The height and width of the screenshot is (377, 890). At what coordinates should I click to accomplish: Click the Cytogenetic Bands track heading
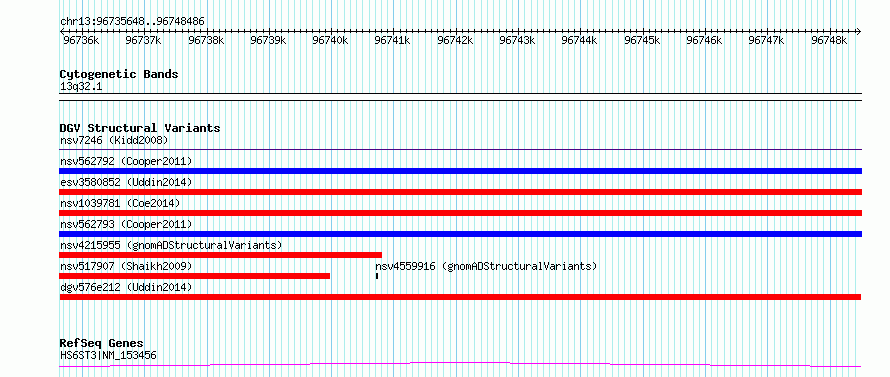[119, 74]
